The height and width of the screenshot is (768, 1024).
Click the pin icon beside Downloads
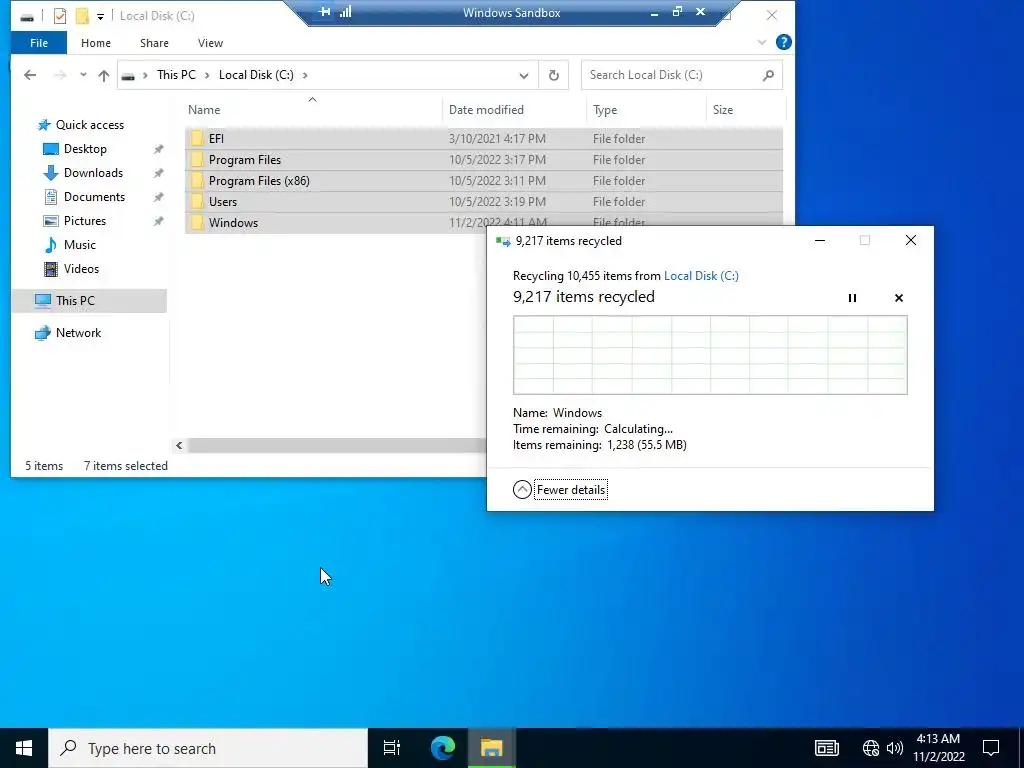158,173
